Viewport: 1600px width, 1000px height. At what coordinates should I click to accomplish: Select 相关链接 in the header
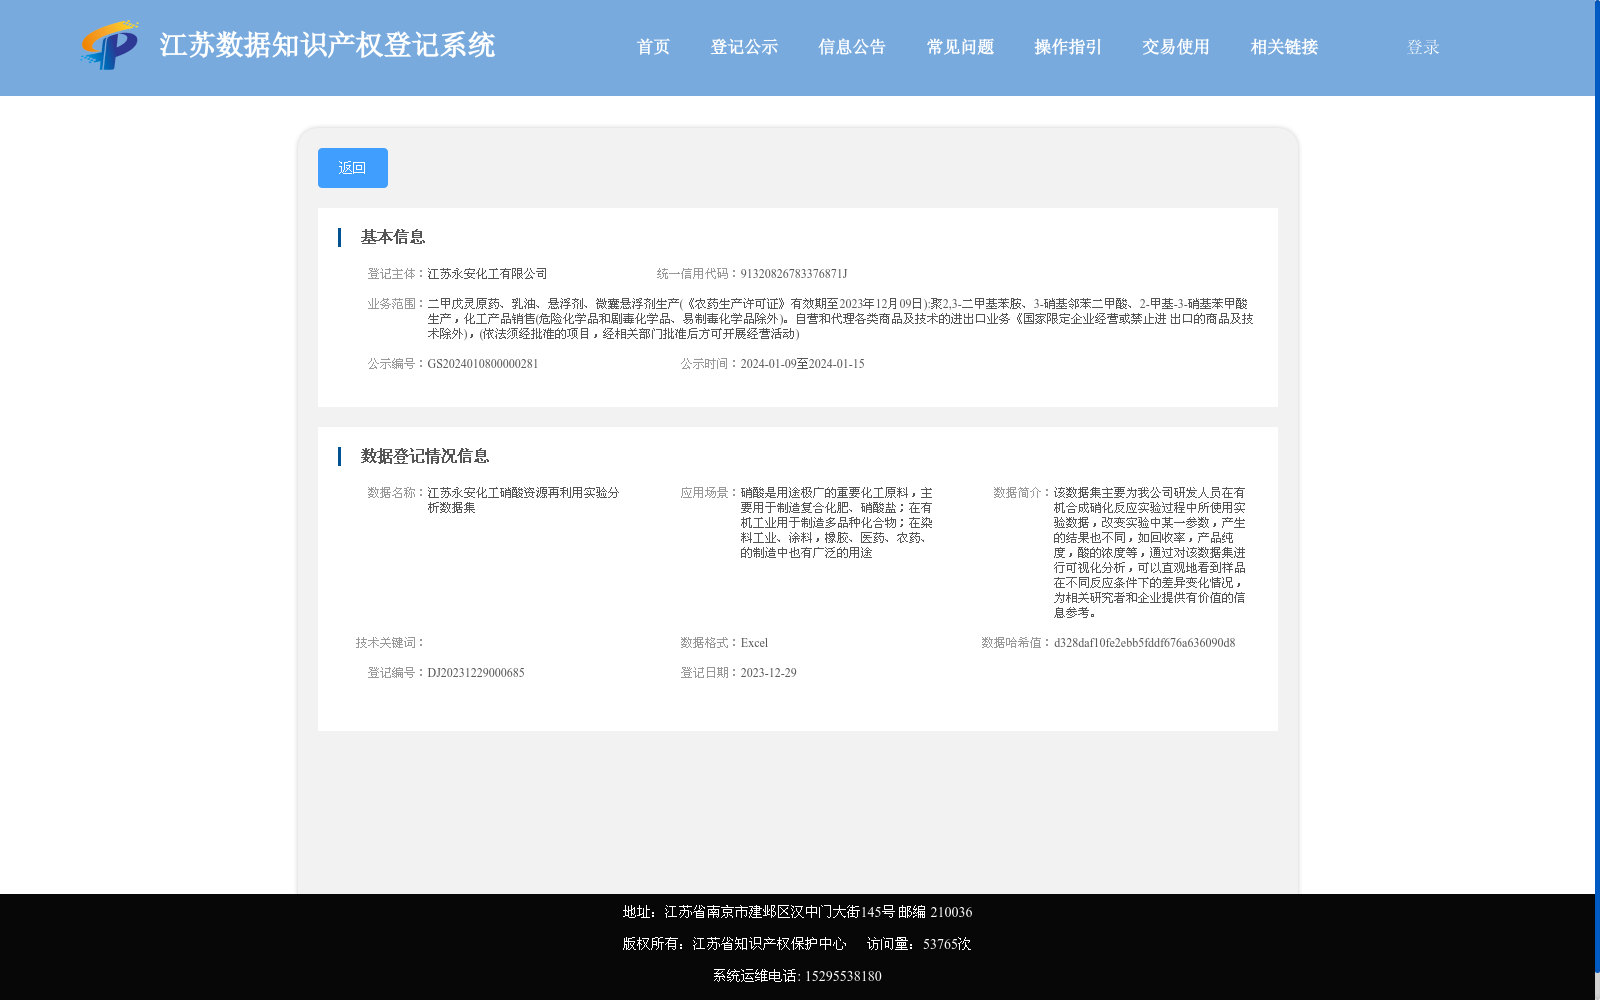click(x=1284, y=47)
